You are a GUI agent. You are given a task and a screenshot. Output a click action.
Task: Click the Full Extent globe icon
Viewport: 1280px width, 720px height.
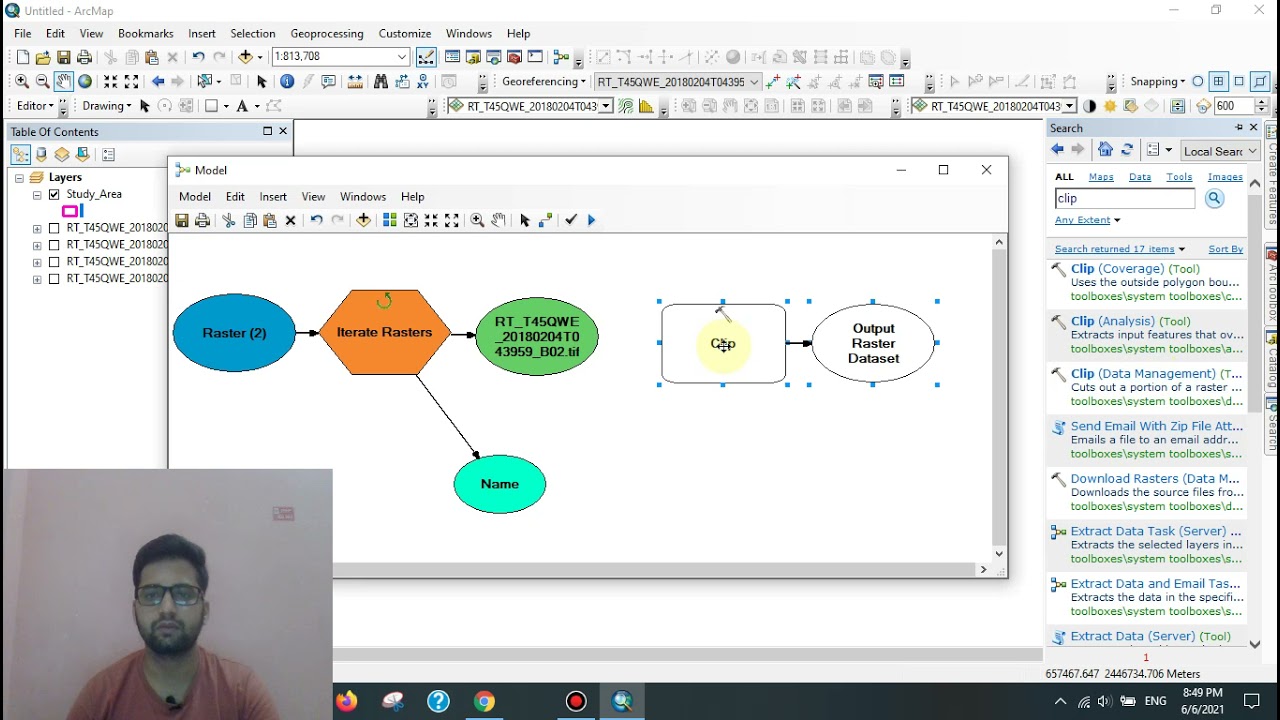[85, 81]
